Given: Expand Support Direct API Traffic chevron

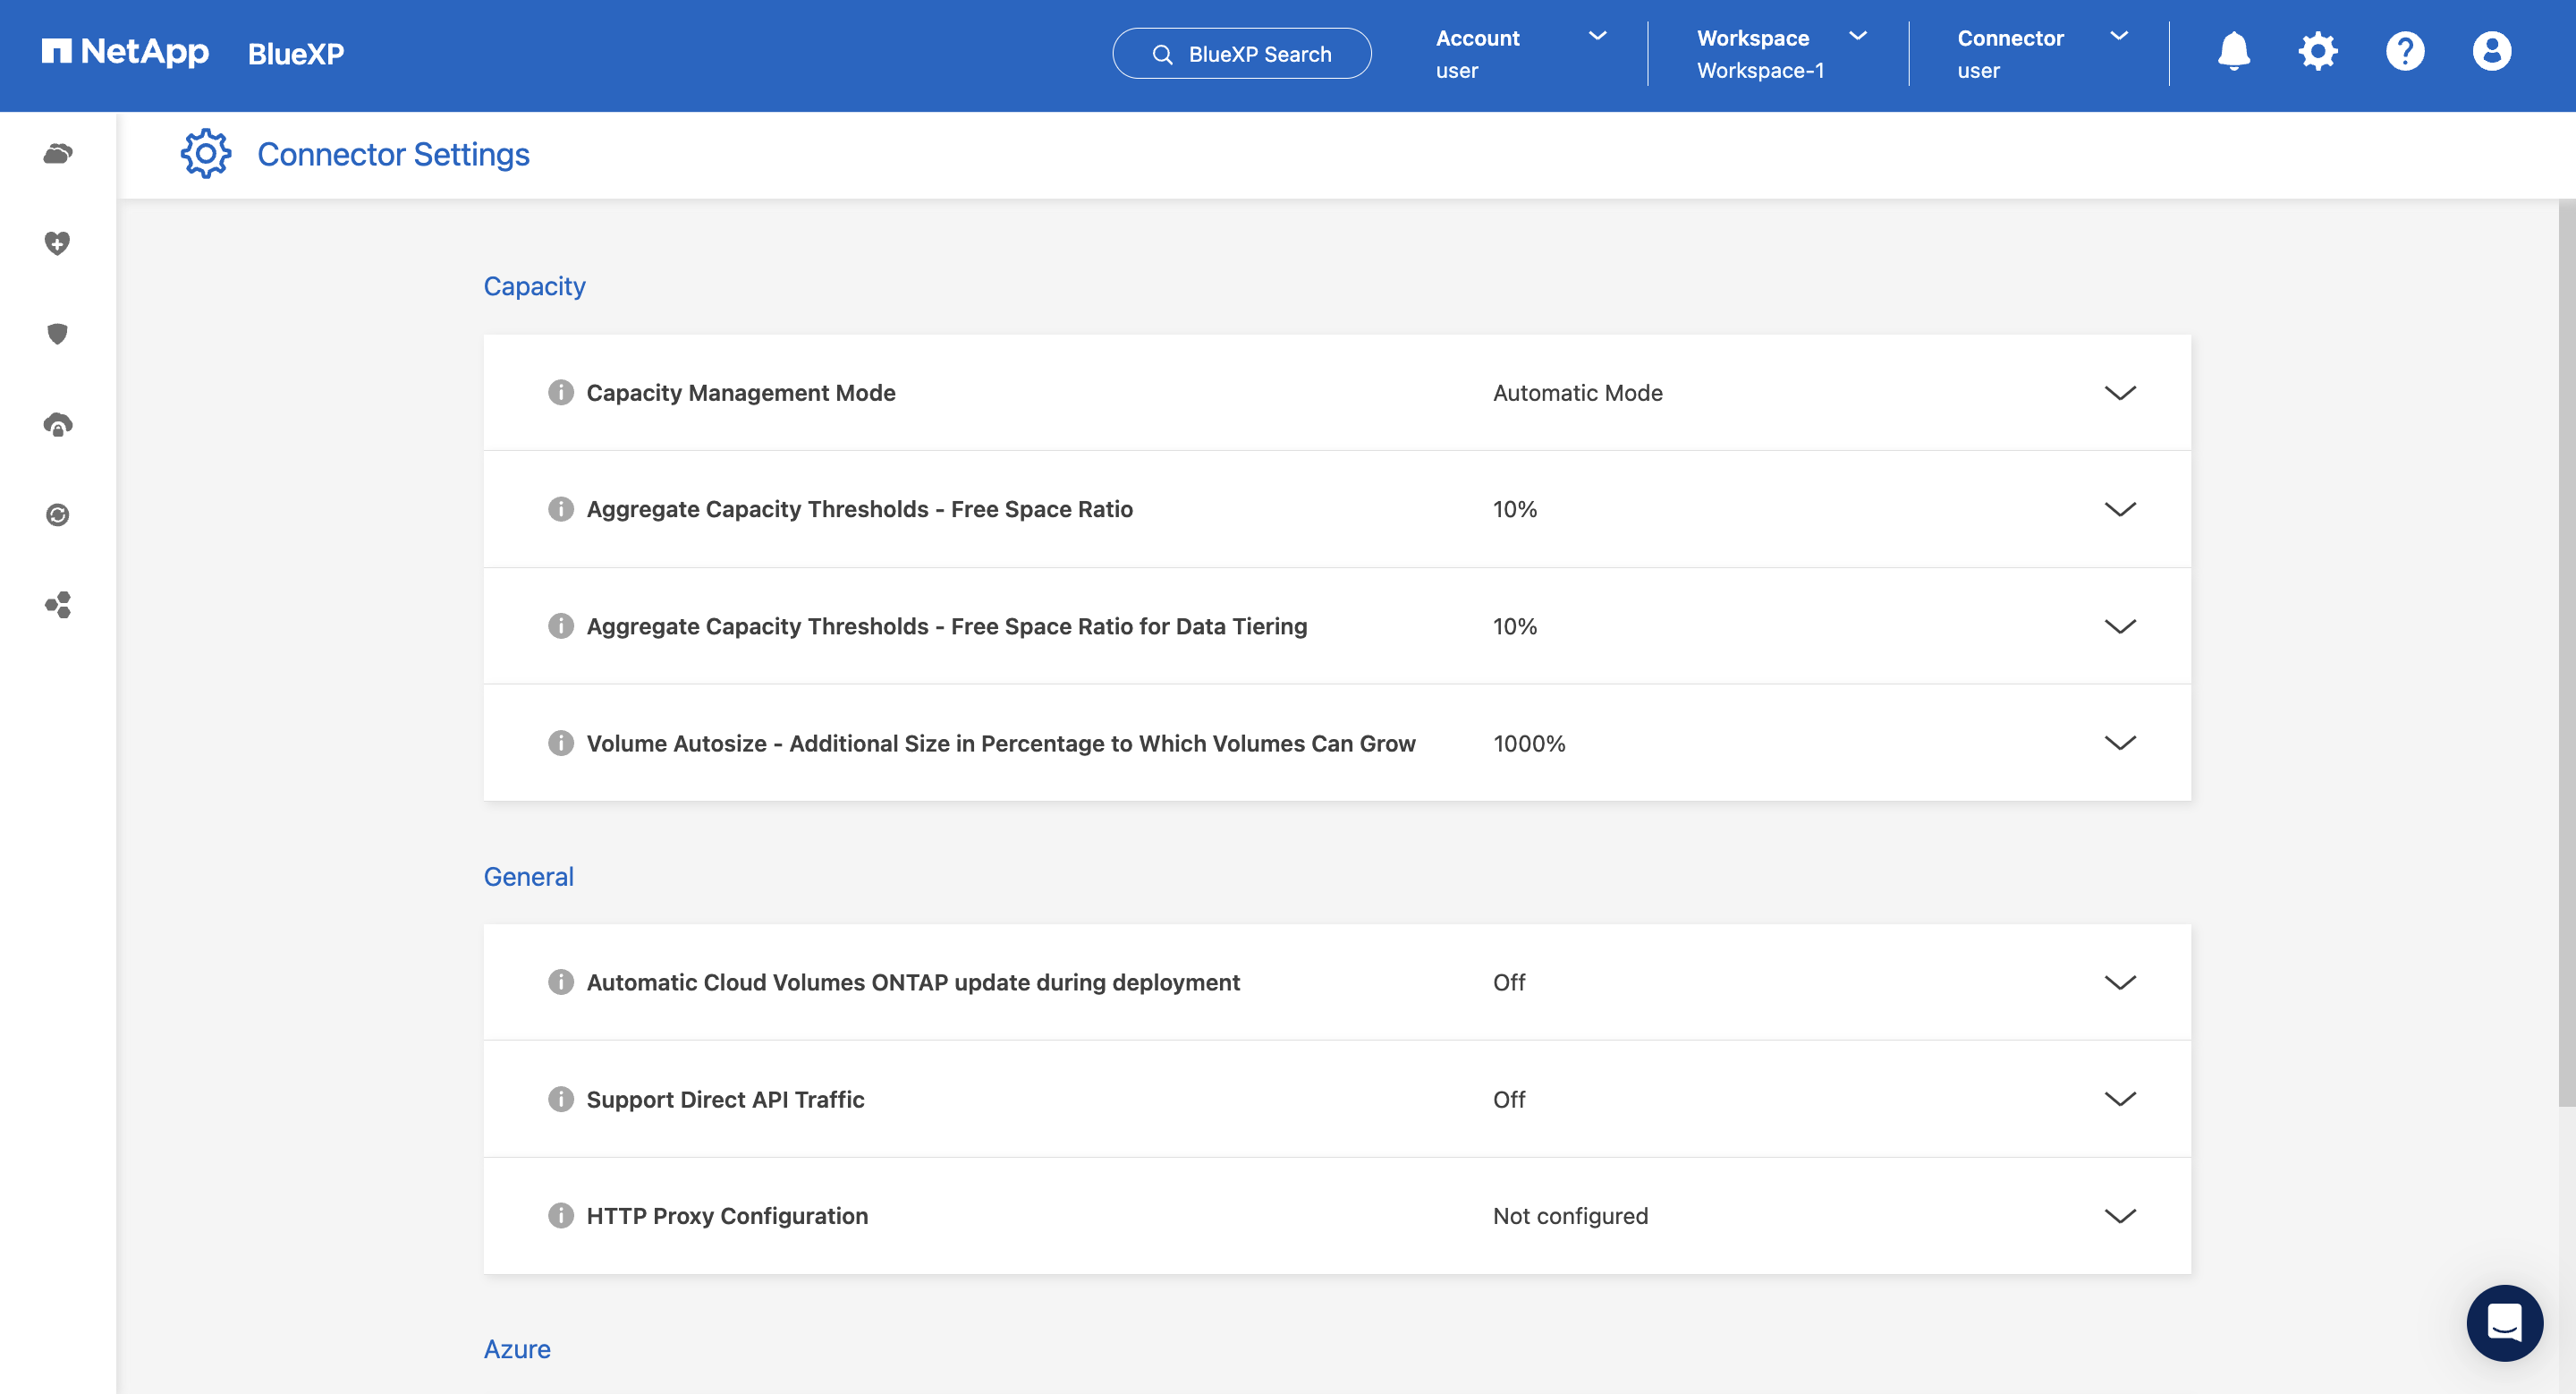Looking at the screenshot, I should click(2120, 1099).
